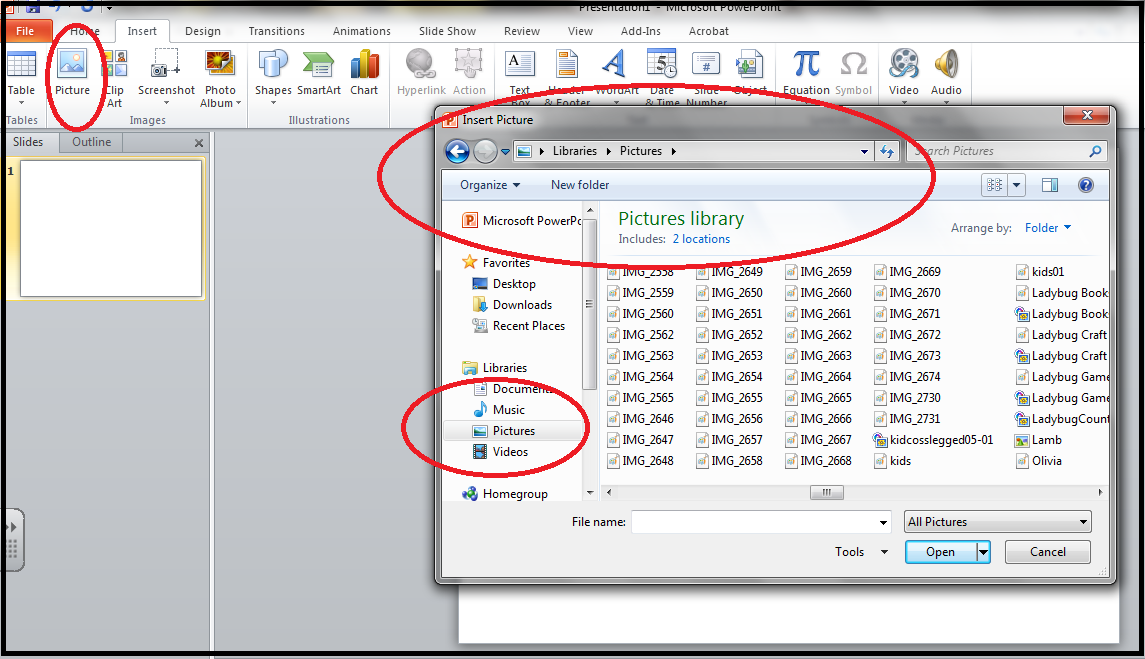Close the Slides/Outline pane
The image size is (1145, 659).
tap(199, 143)
